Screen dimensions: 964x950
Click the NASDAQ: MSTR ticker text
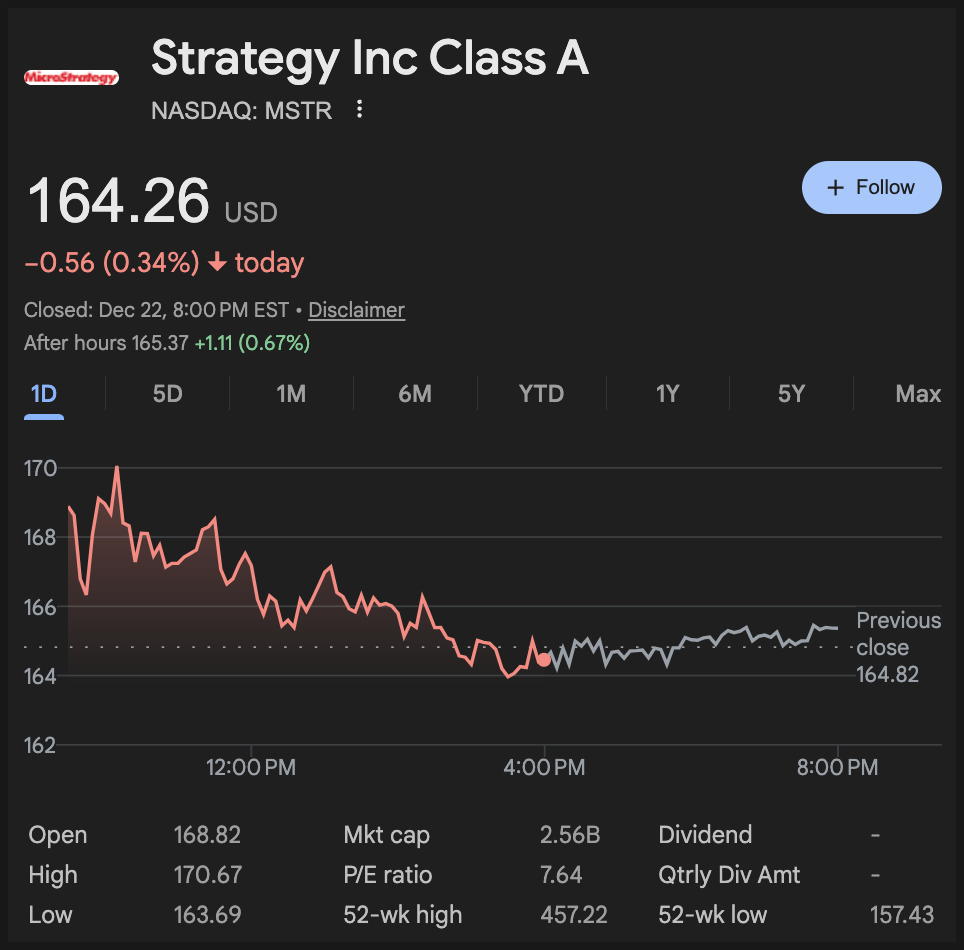(x=241, y=110)
